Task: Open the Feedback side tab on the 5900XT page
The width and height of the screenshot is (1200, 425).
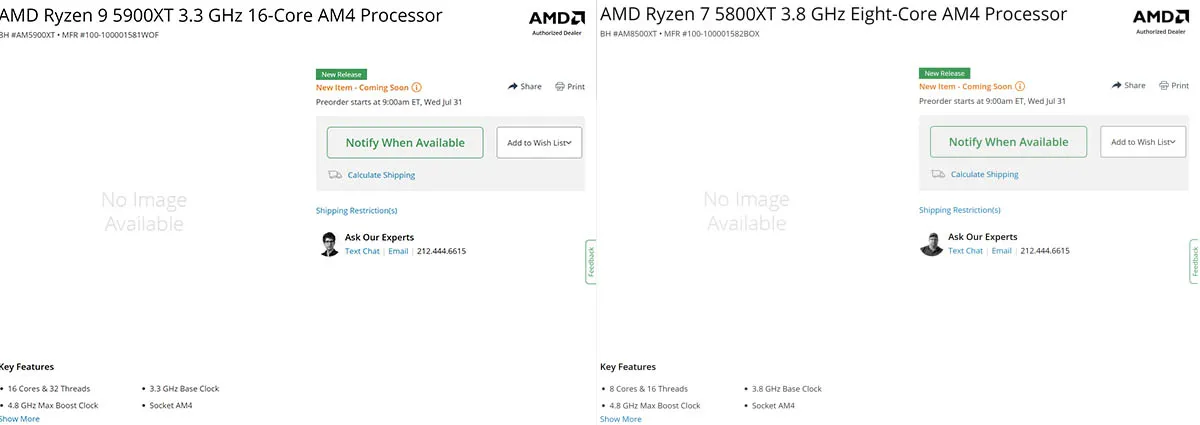Action: (x=591, y=262)
